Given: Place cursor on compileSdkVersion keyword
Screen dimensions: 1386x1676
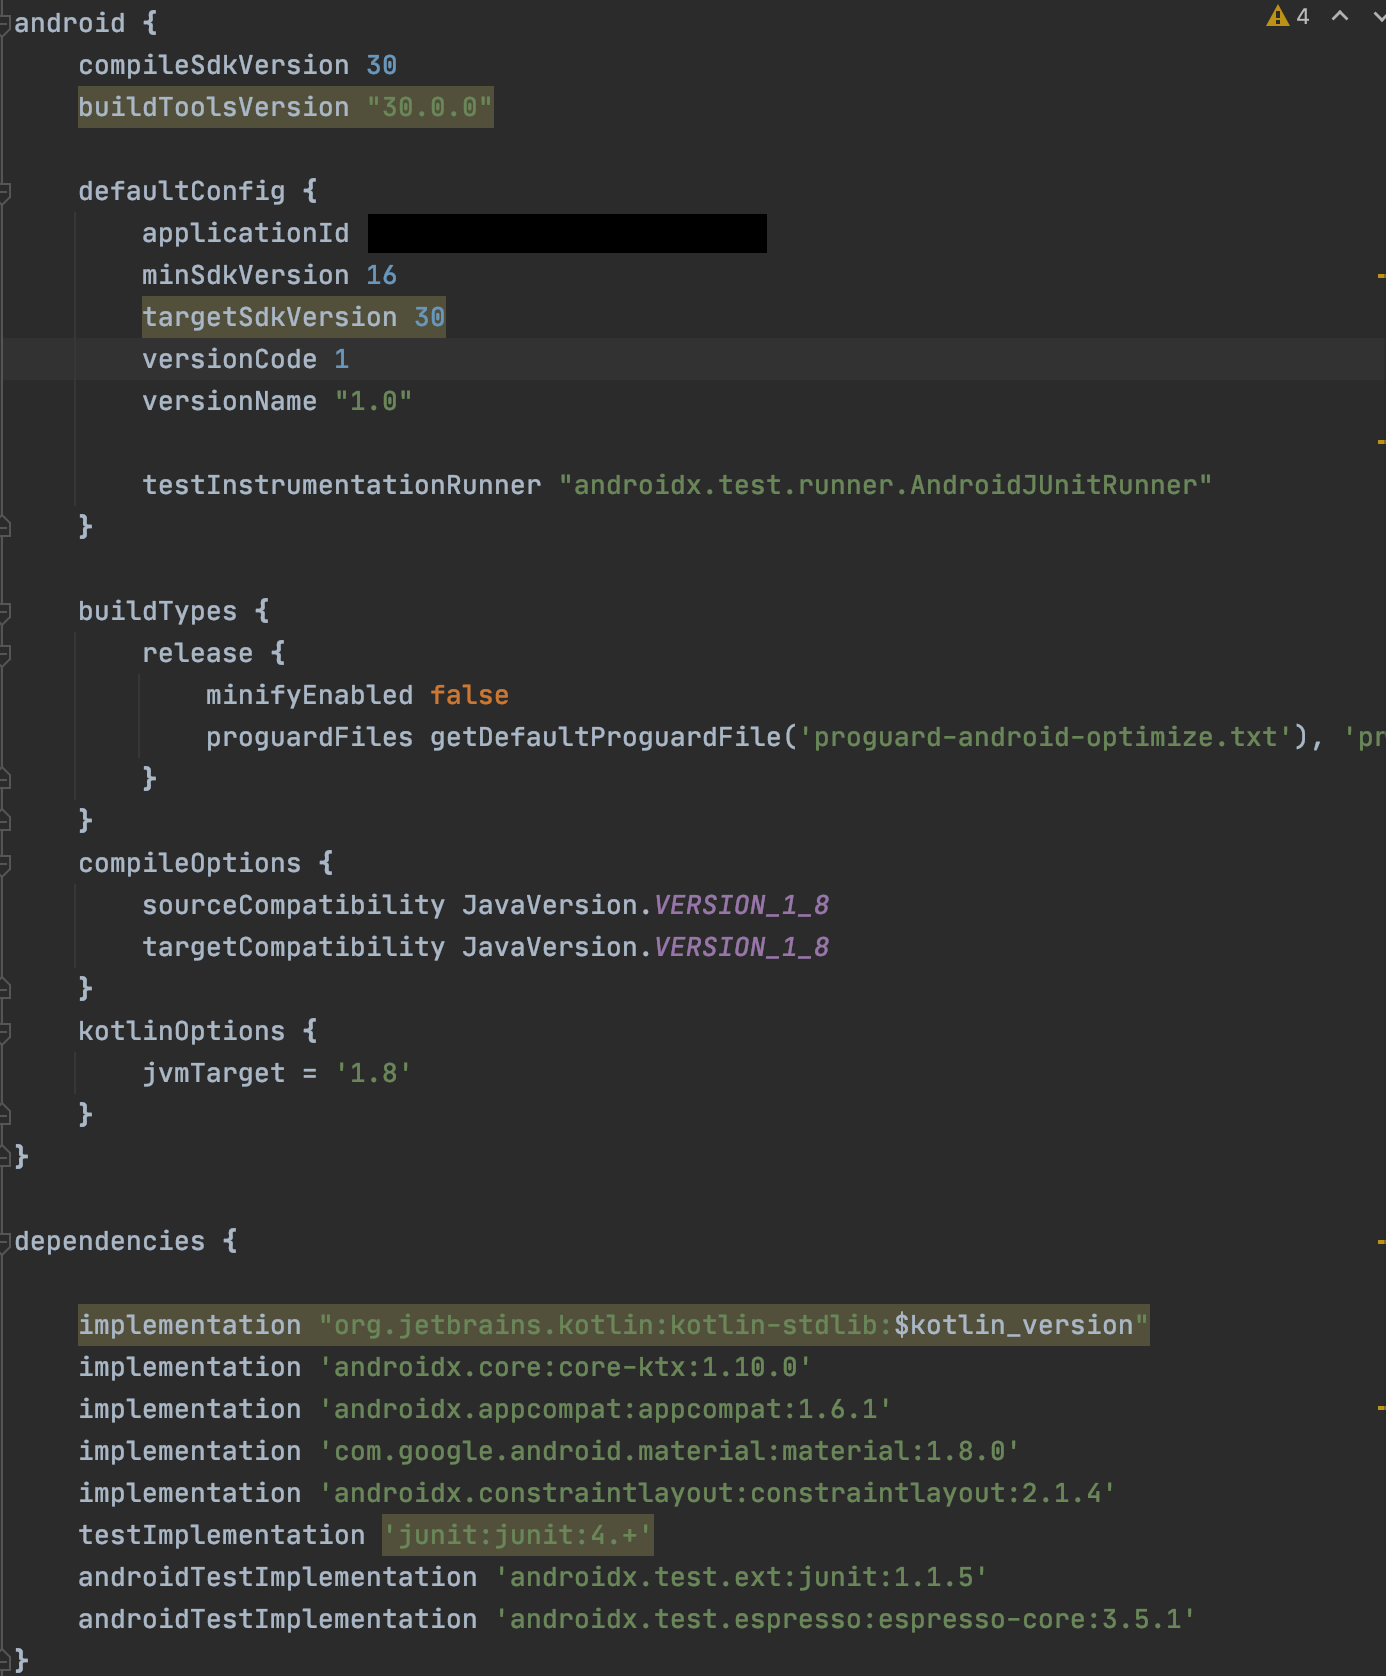Looking at the screenshot, I should point(214,65).
